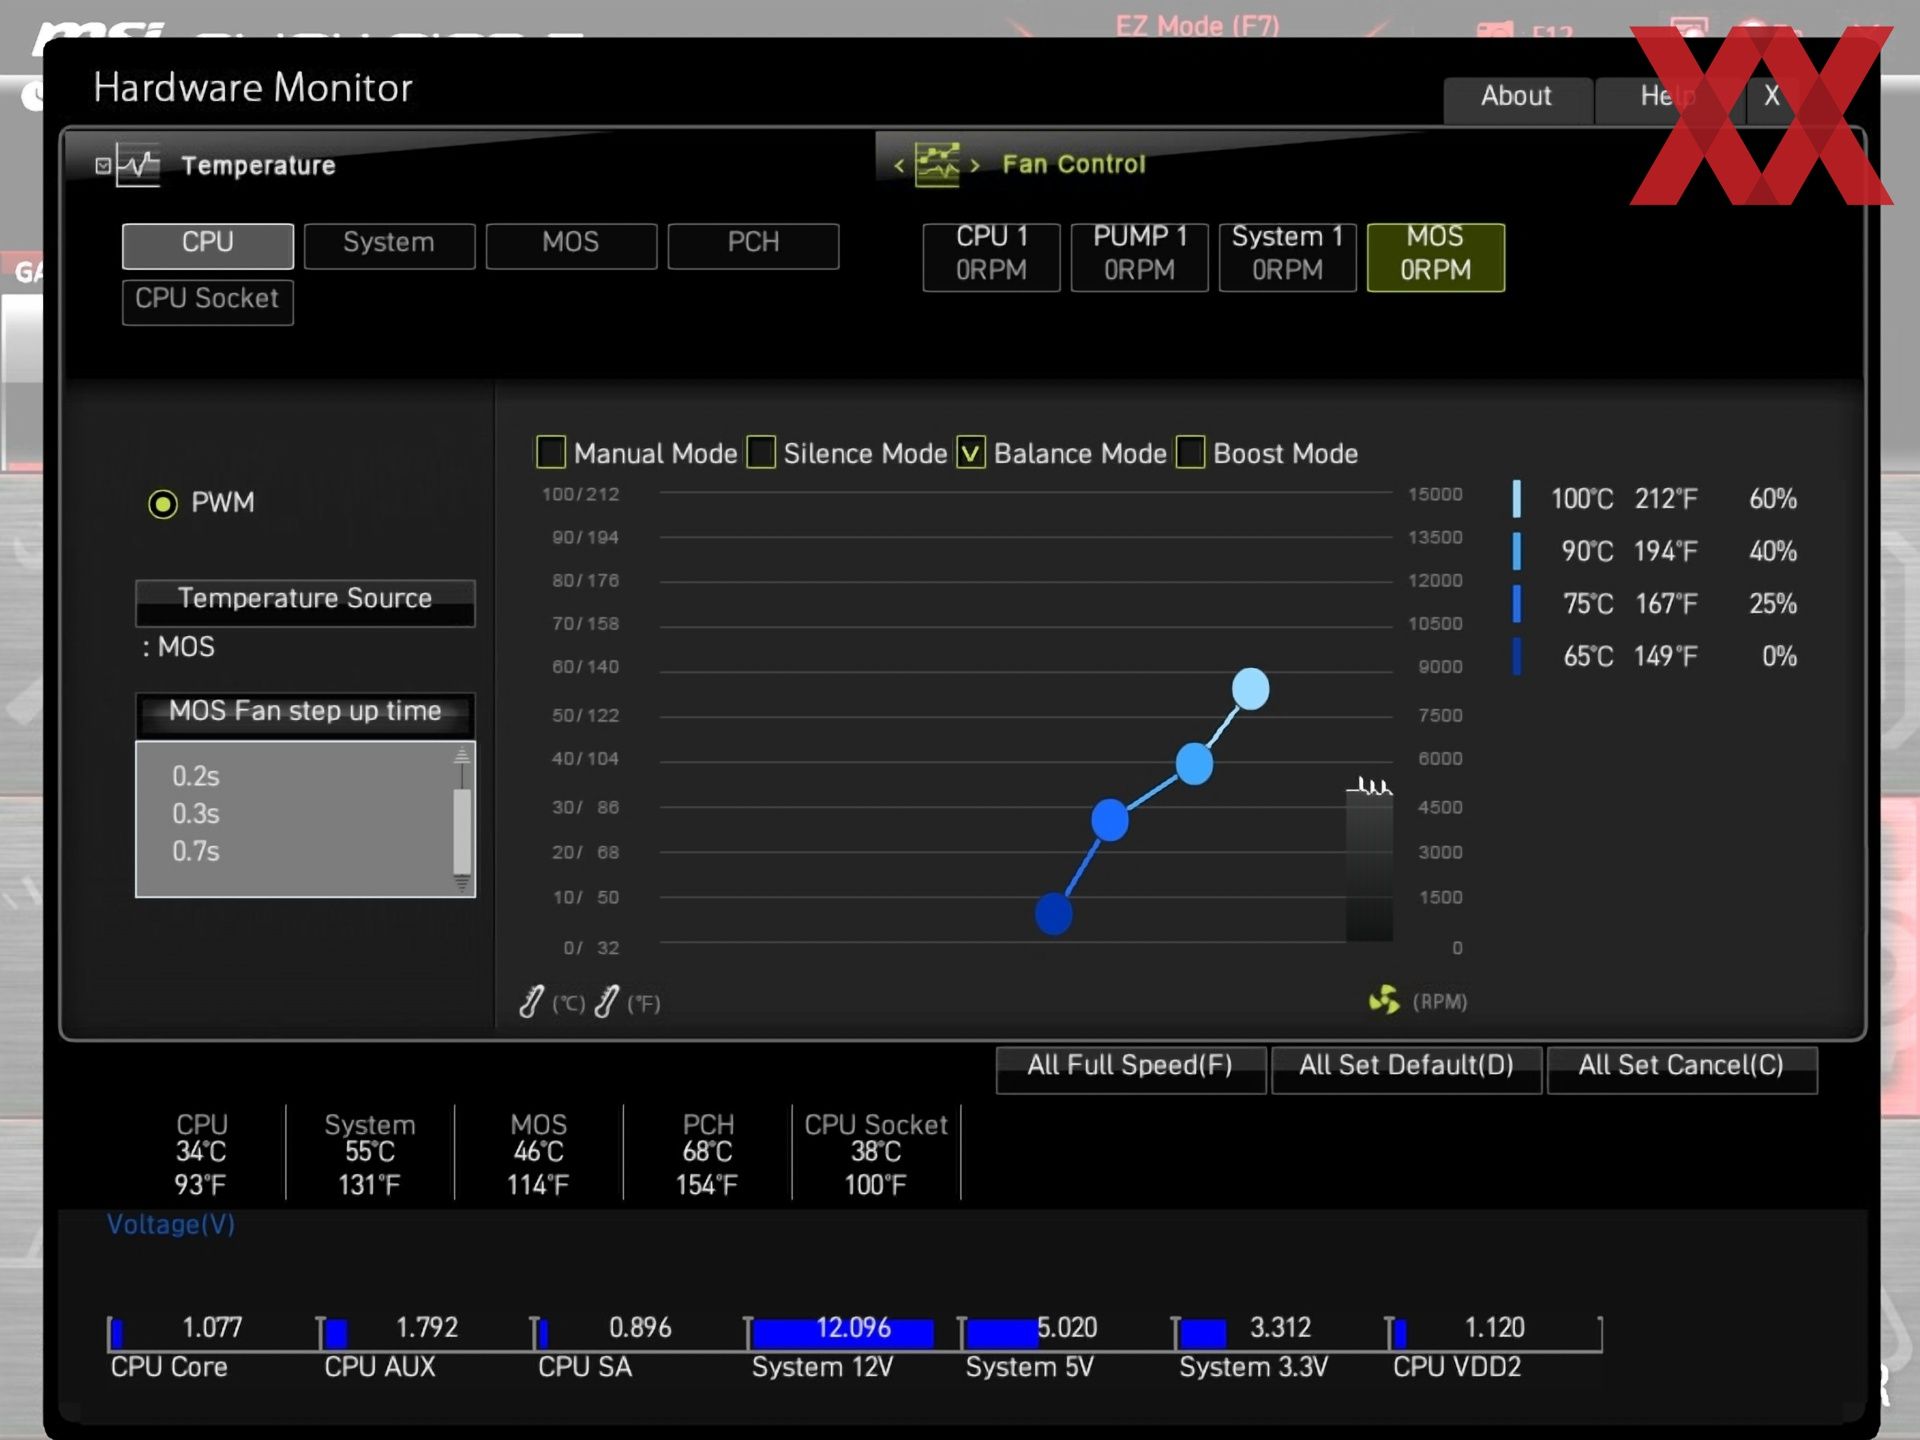Click the 0% value for 65°C
The width and height of the screenshot is (1920, 1440).
(x=1779, y=657)
